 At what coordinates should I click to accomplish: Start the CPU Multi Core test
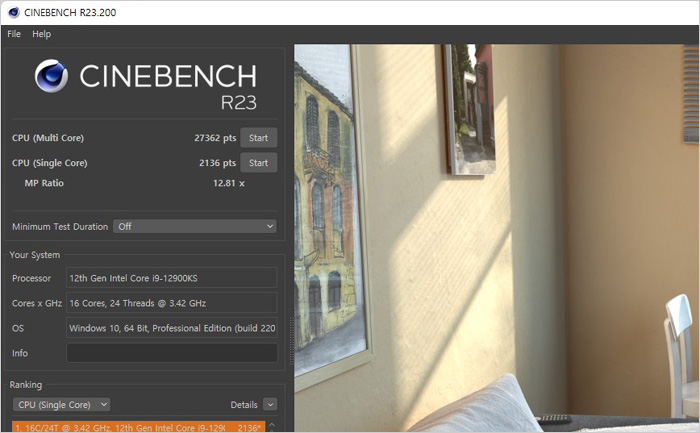point(258,137)
